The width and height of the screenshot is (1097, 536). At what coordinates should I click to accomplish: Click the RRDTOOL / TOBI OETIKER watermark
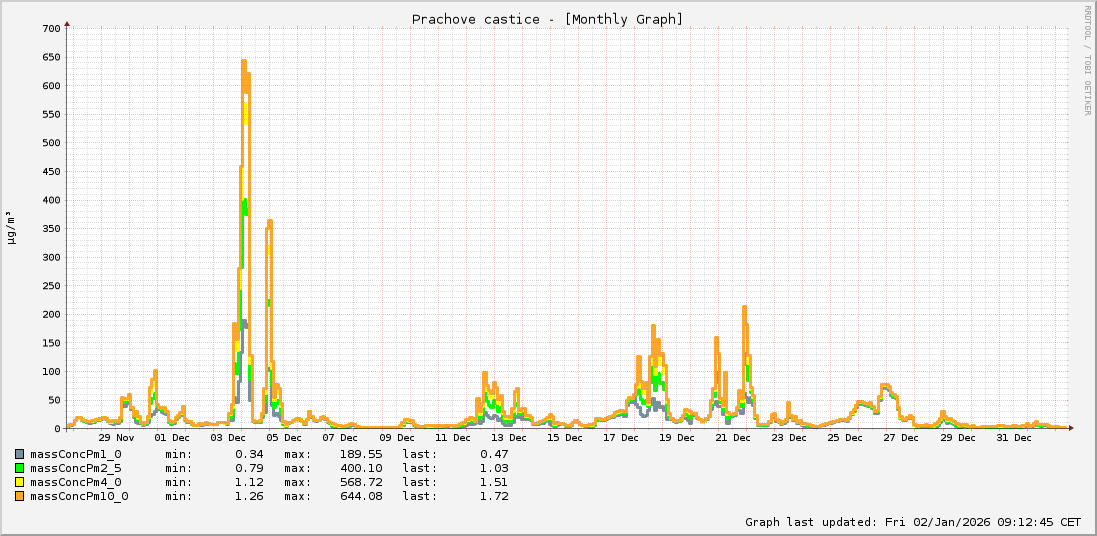(x=1088, y=60)
